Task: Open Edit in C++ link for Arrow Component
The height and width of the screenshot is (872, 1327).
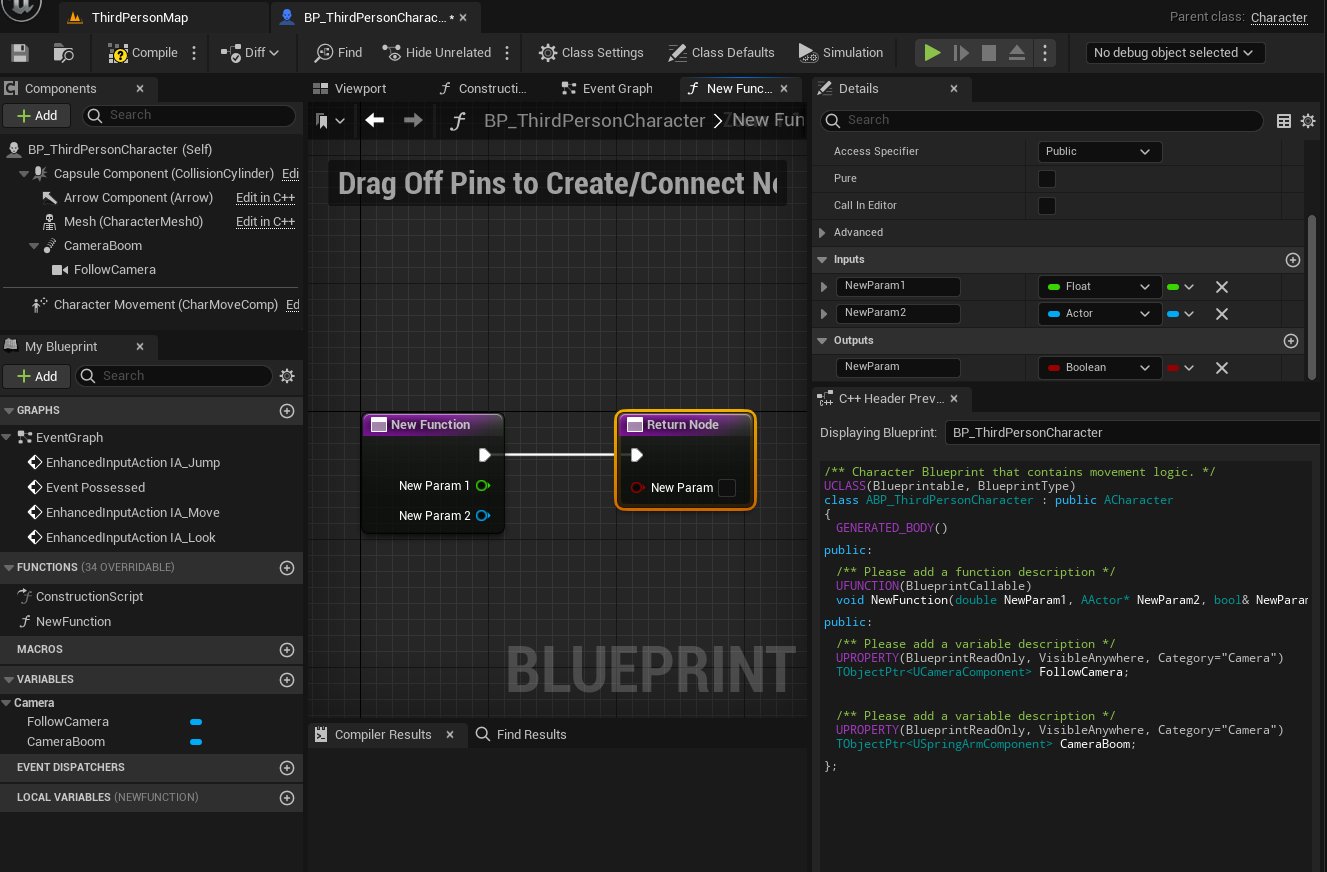Action: [x=265, y=198]
